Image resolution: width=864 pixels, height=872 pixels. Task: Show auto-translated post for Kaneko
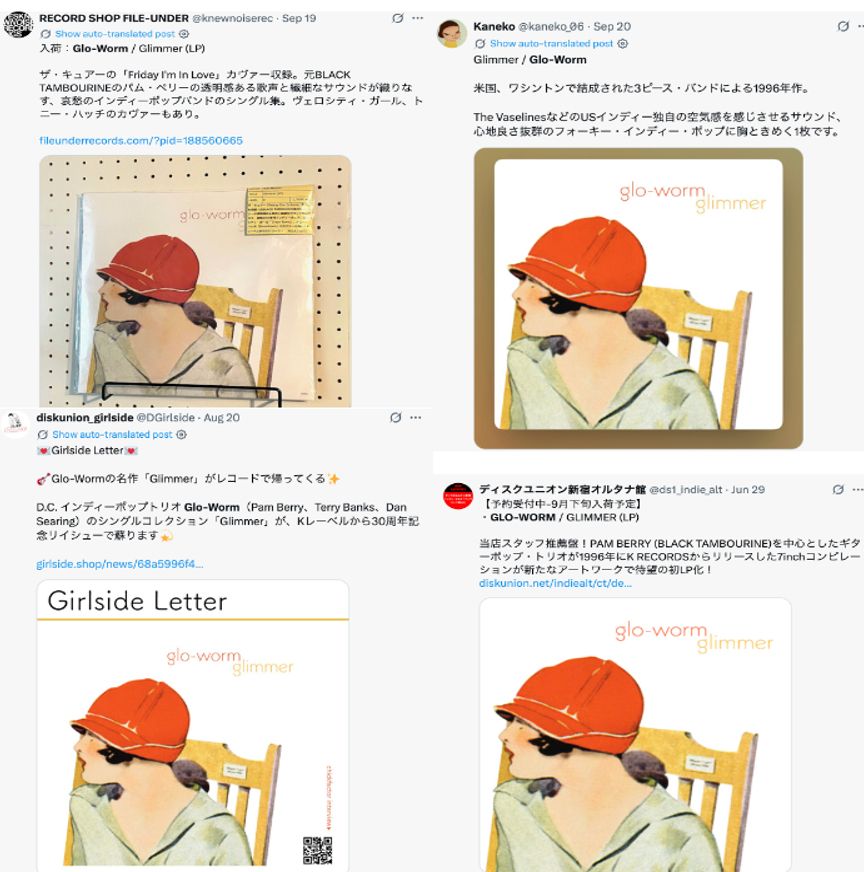(551, 43)
